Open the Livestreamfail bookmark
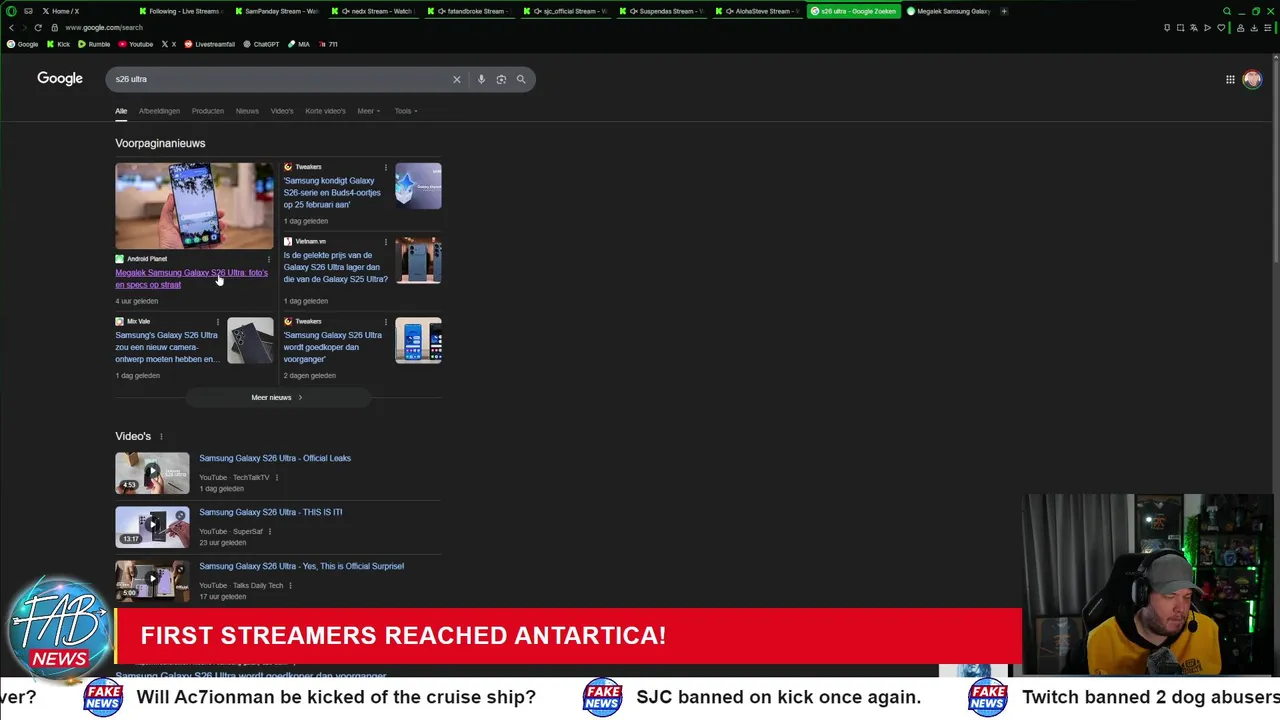Screen dimensions: 1280x720 click(x=209, y=44)
